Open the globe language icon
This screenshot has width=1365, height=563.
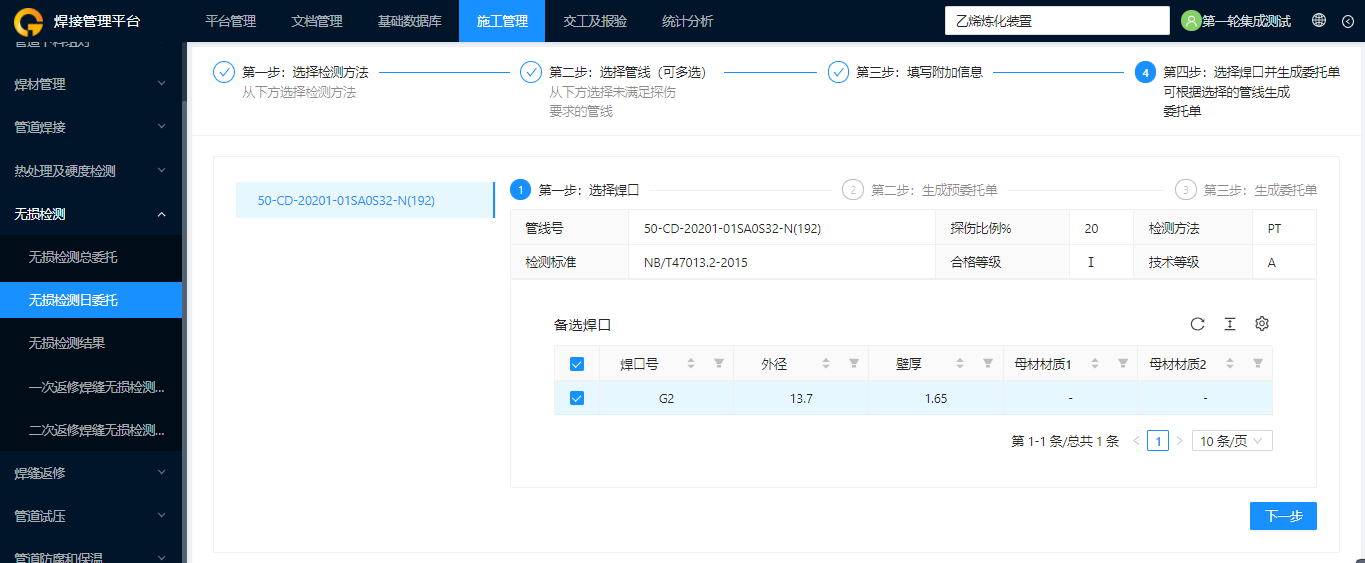pos(1319,20)
